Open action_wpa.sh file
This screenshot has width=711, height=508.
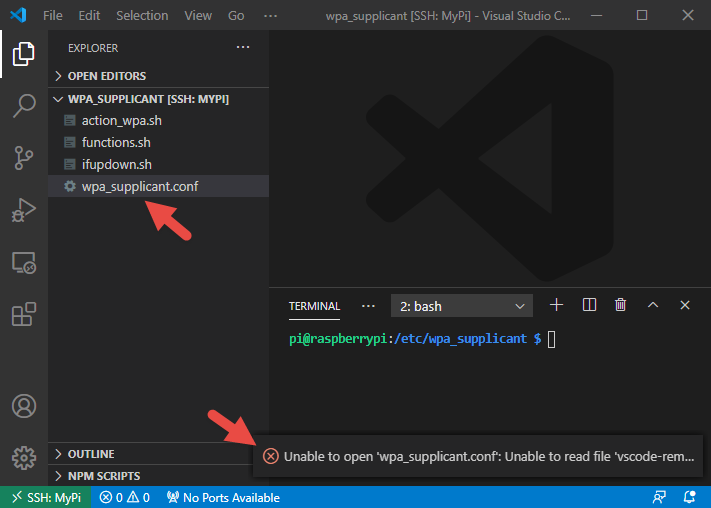(158, 120)
